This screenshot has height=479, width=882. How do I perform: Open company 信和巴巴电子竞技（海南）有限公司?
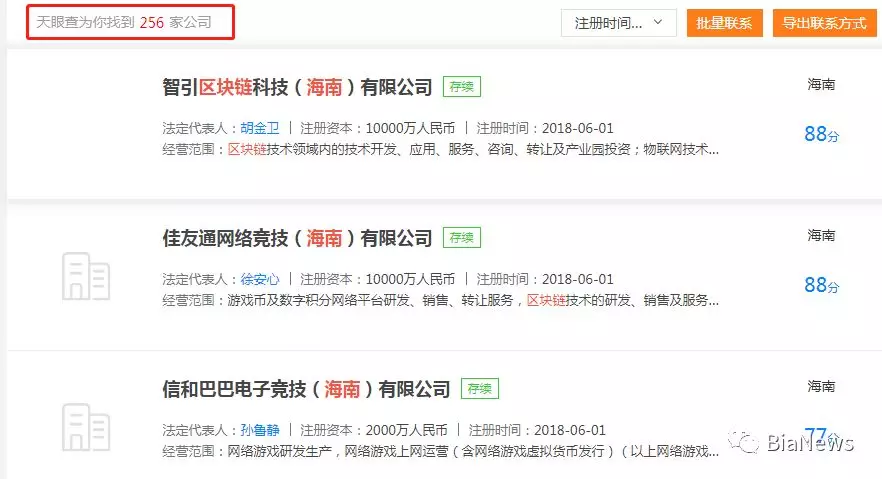[x=306, y=388]
